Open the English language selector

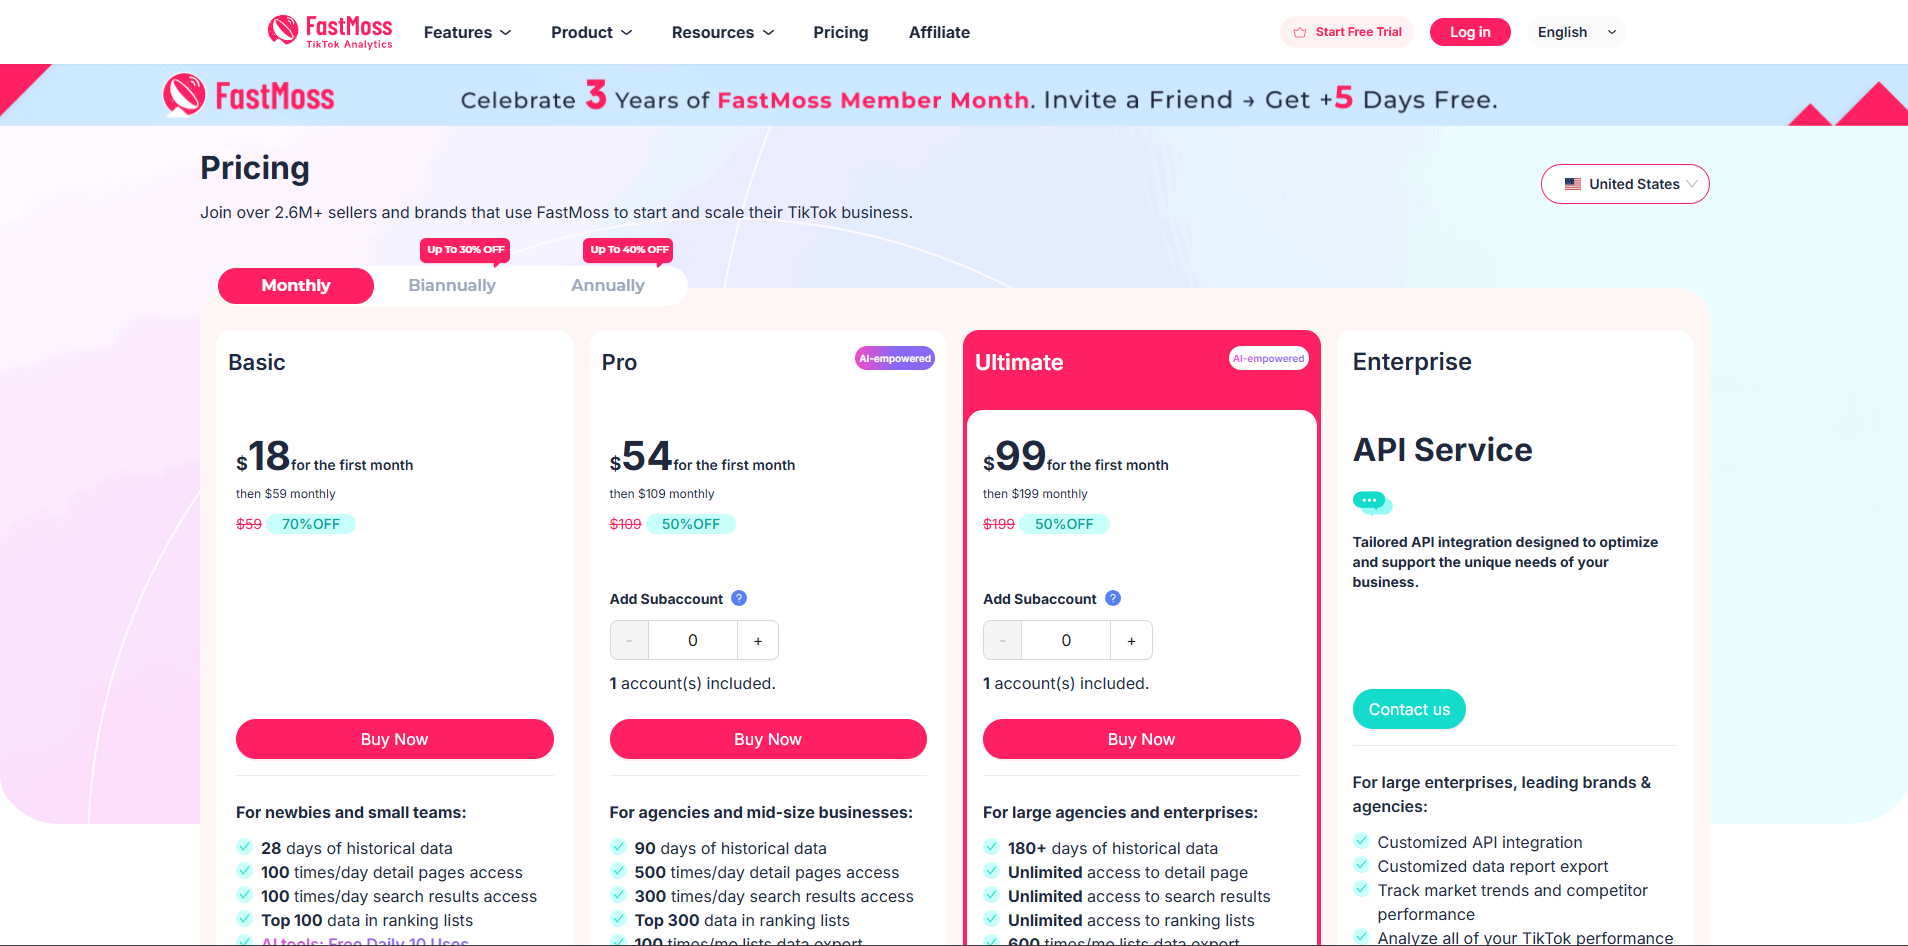1576,32
